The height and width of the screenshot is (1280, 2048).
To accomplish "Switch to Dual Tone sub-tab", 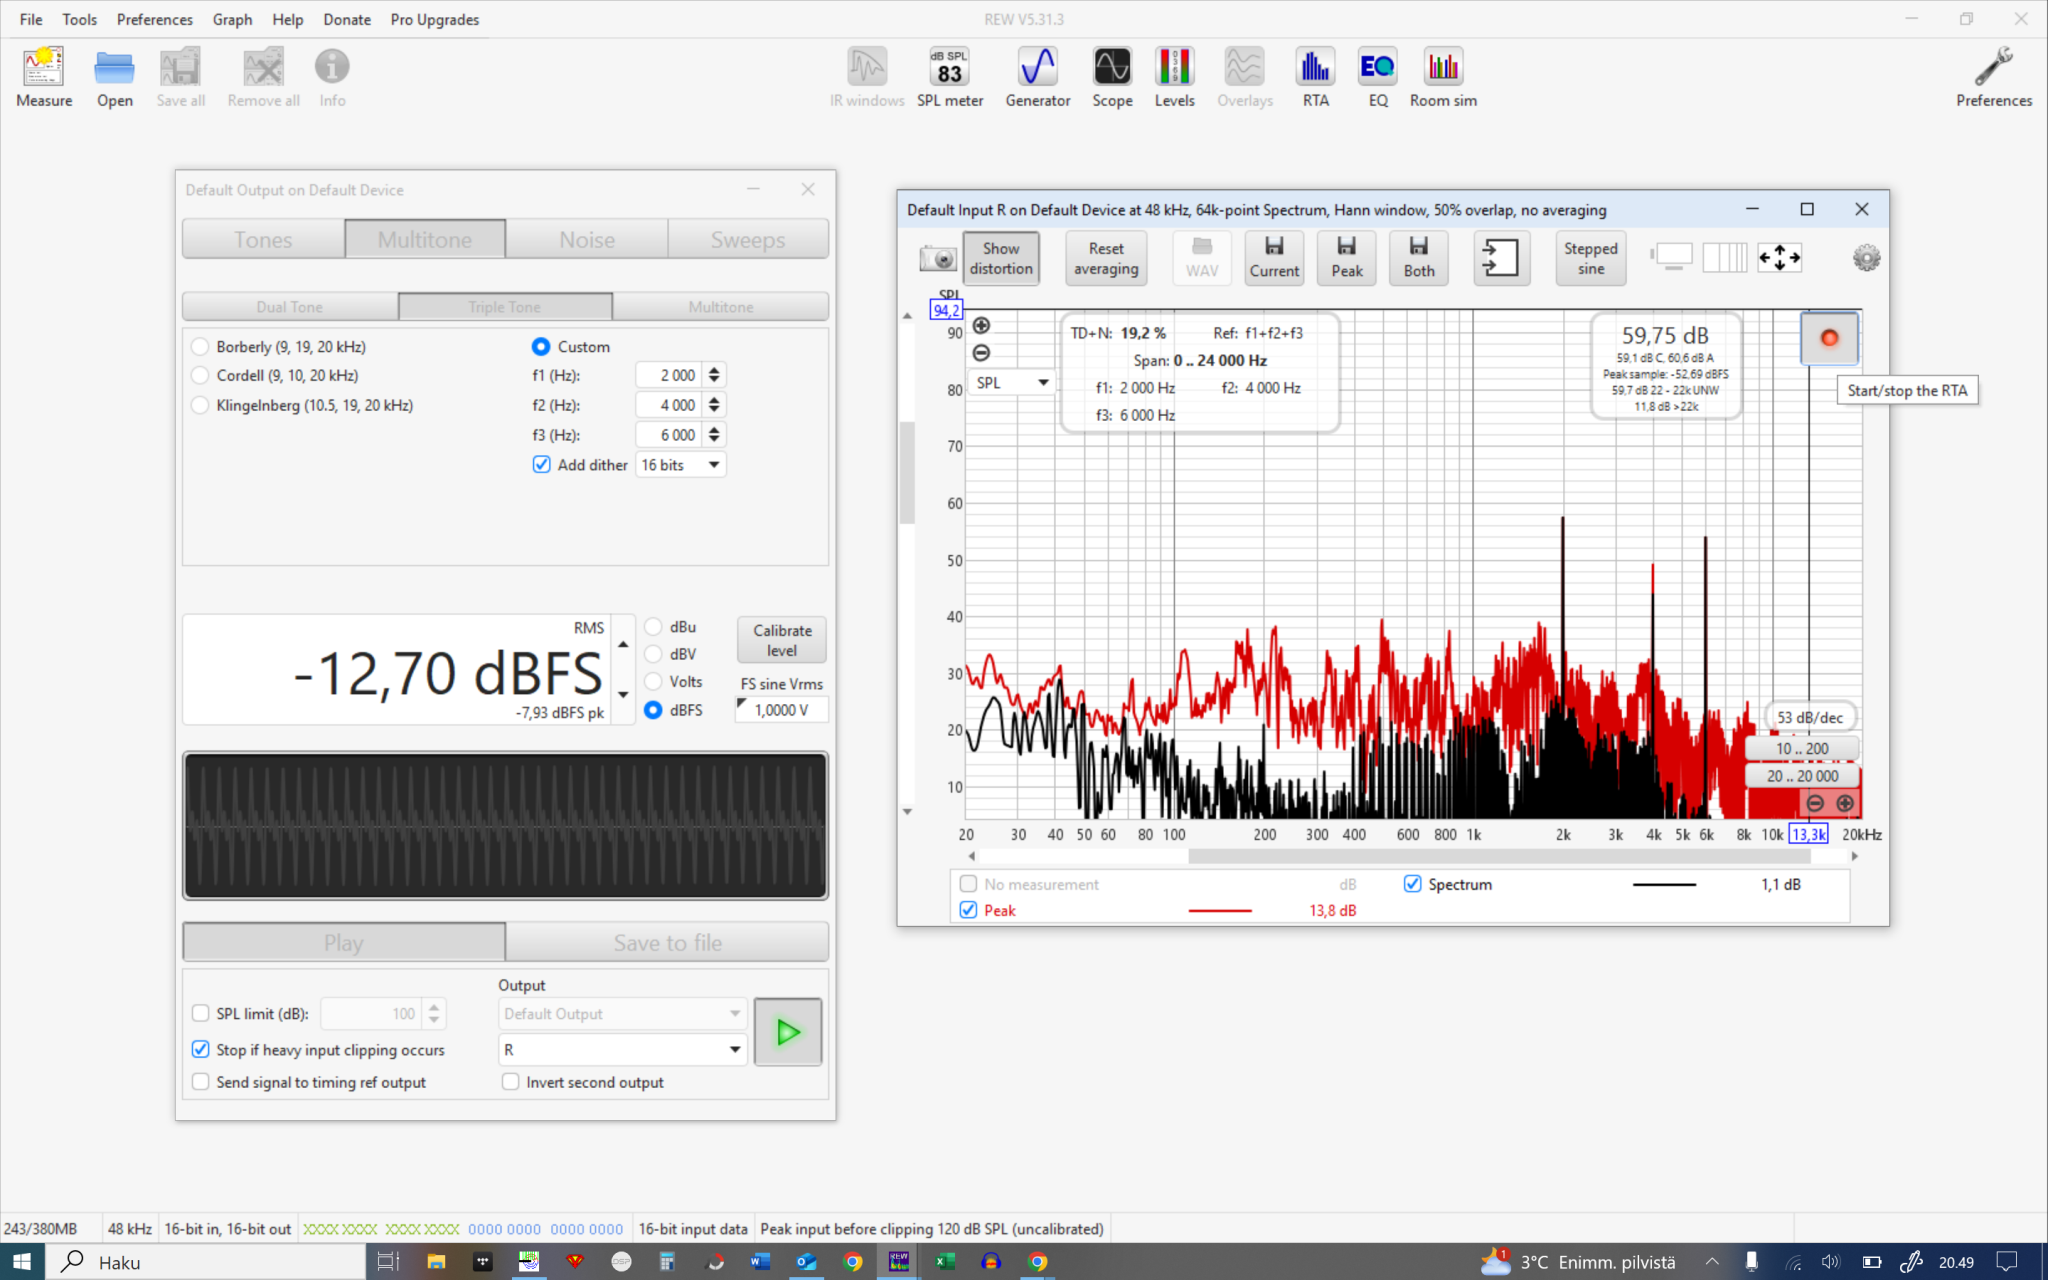I will coord(290,307).
